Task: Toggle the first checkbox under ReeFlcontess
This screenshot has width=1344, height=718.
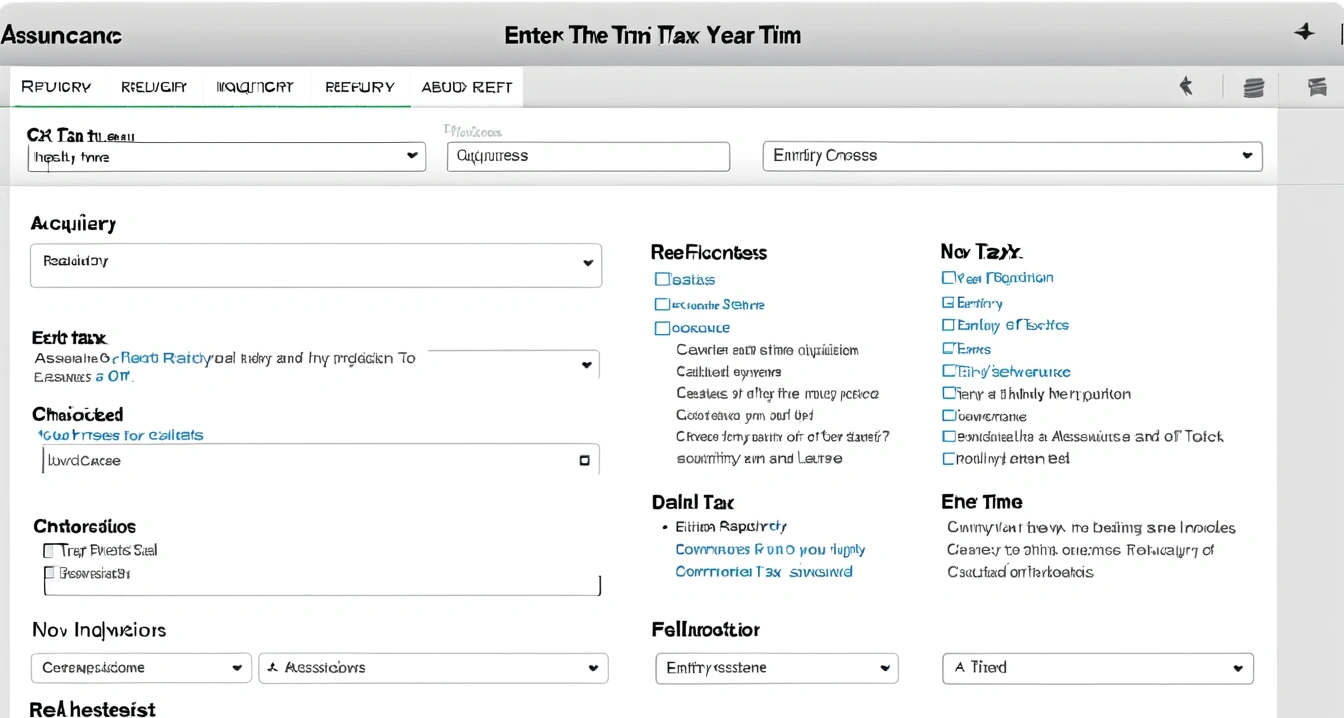Action: click(661, 280)
